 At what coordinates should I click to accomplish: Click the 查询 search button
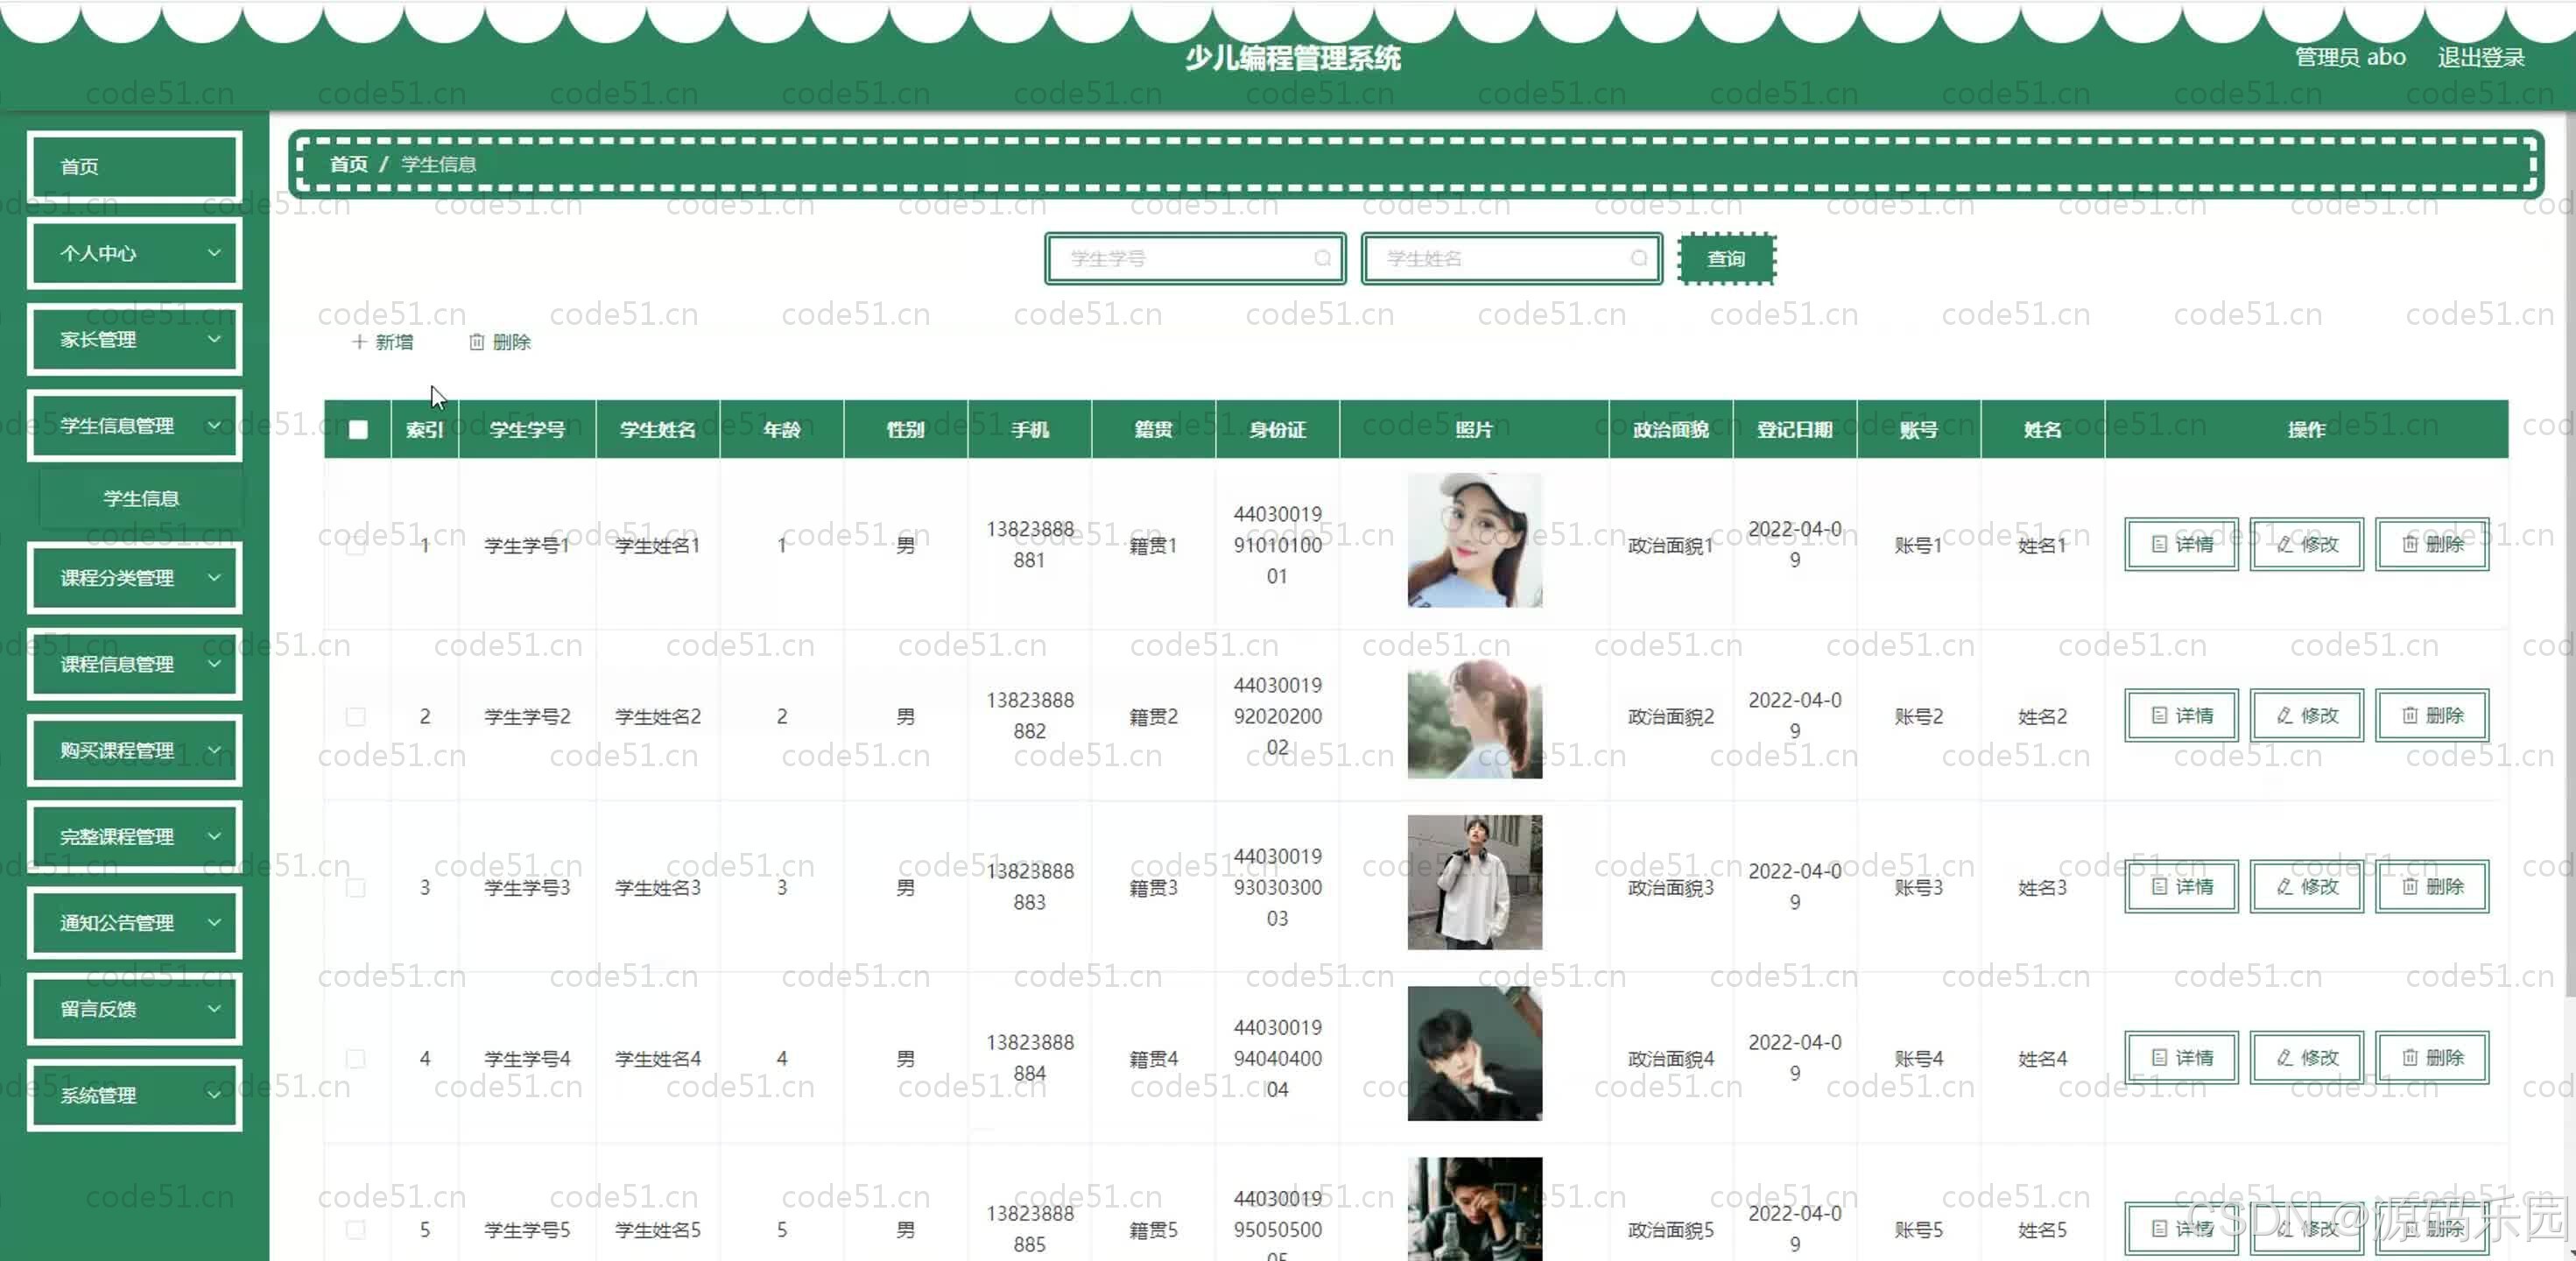pyautogui.click(x=1726, y=258)
